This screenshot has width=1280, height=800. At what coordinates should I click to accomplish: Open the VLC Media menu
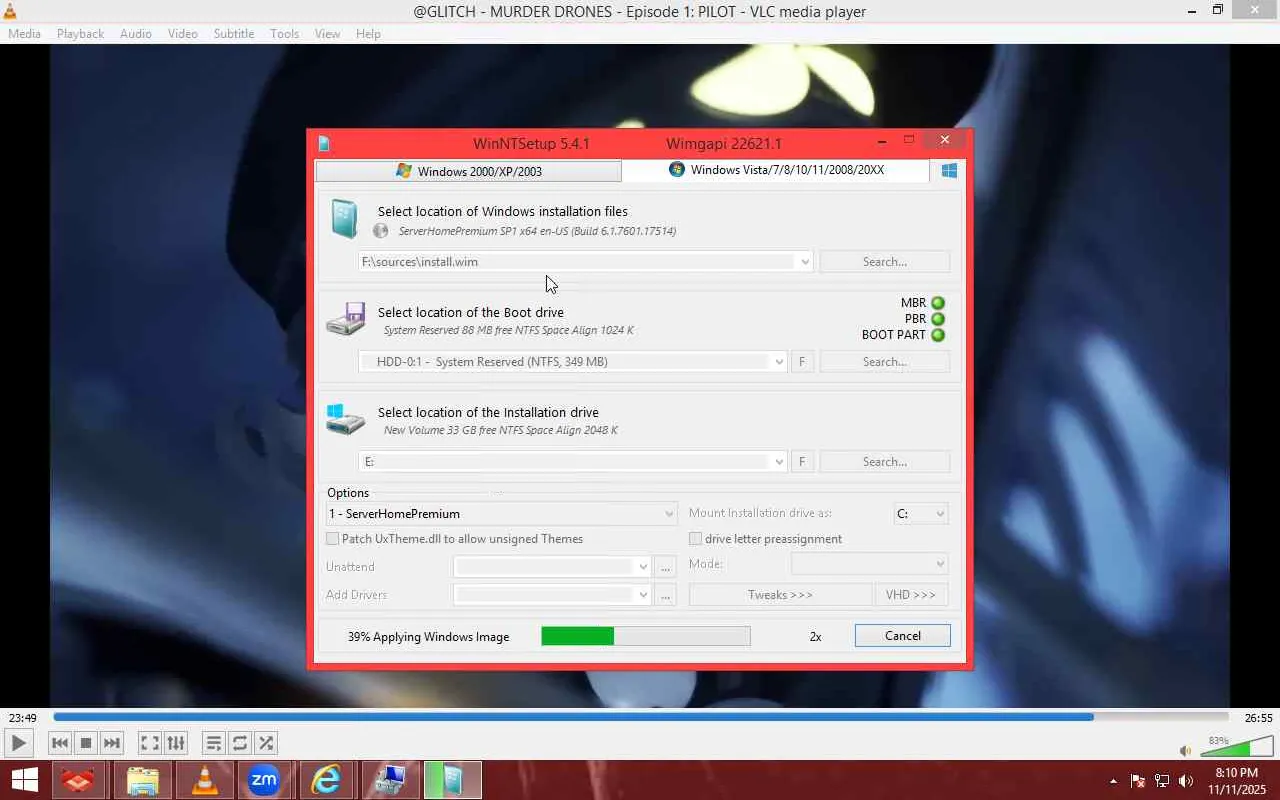click(x=24, y=34)
